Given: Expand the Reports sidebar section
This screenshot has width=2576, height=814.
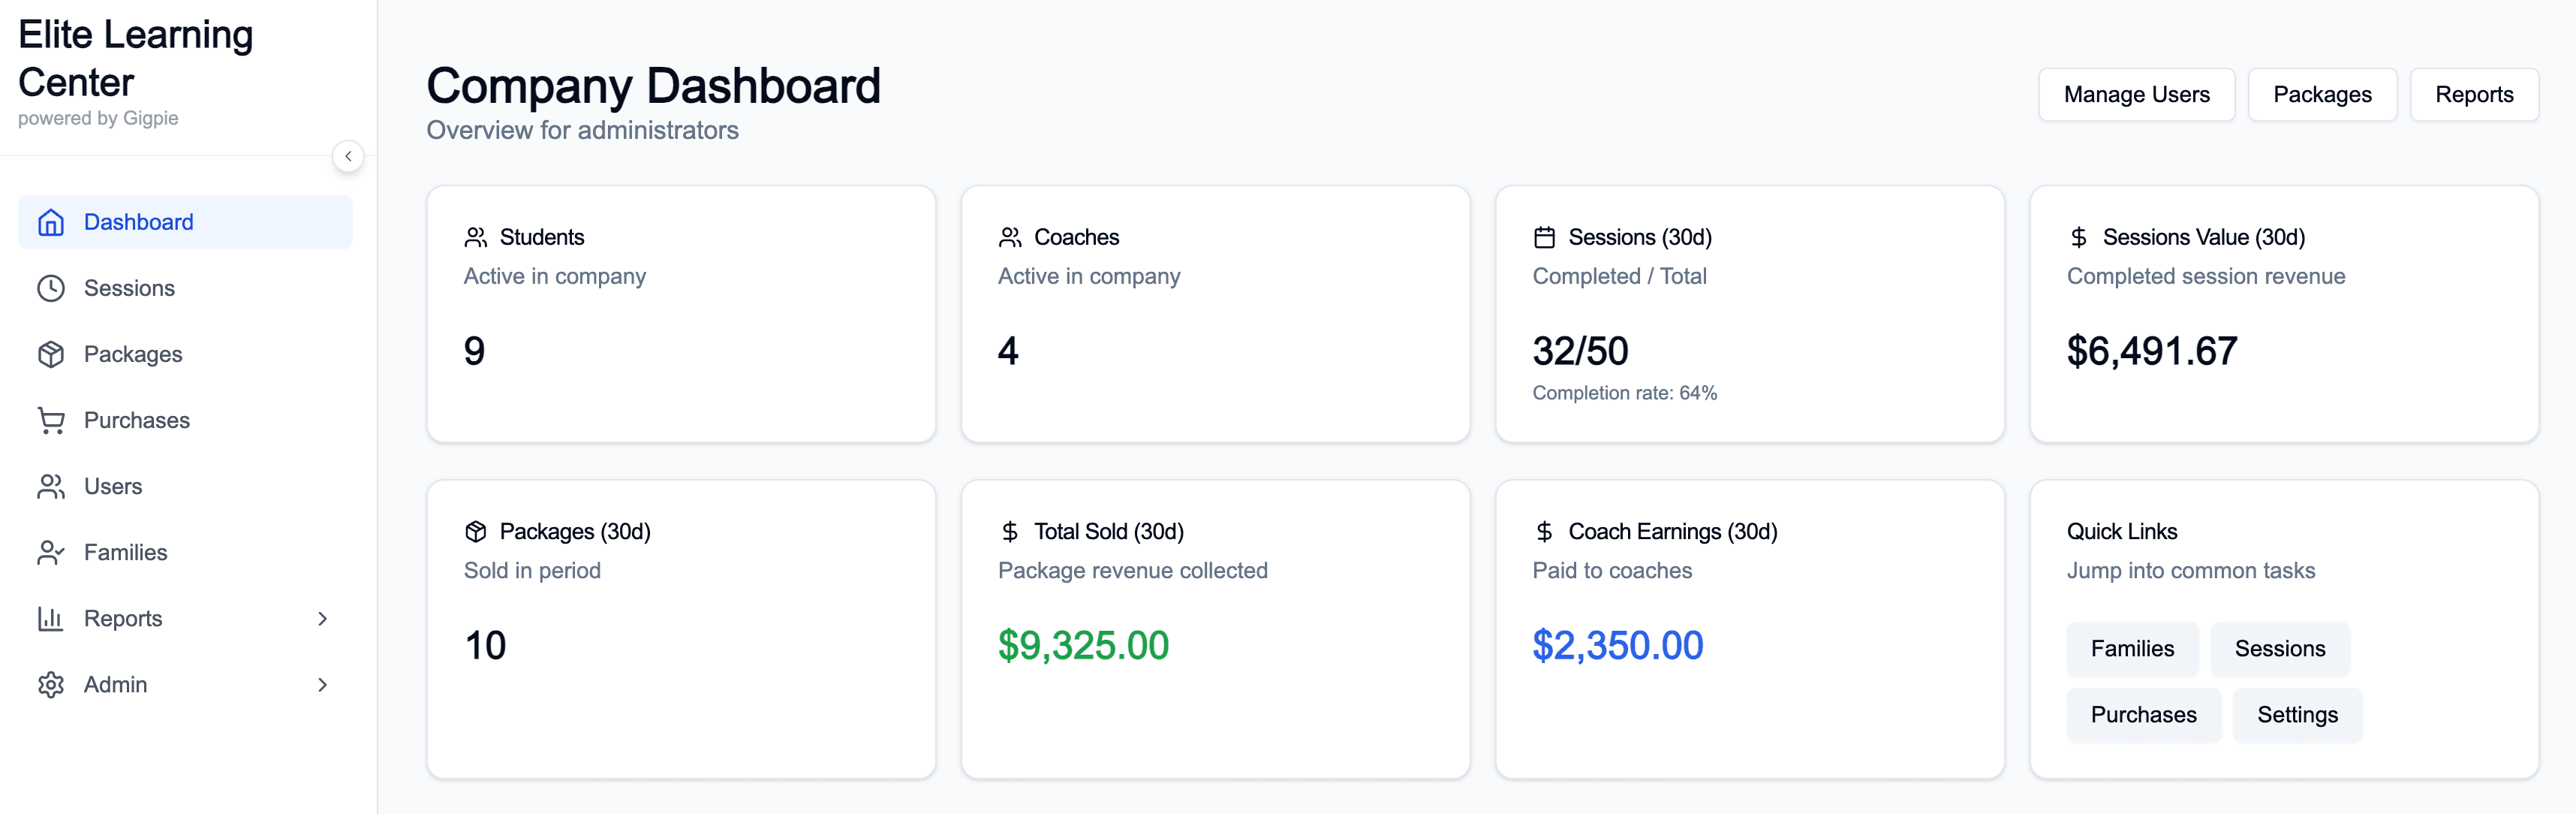Looking at the screenshot, I should click(322, 618).
